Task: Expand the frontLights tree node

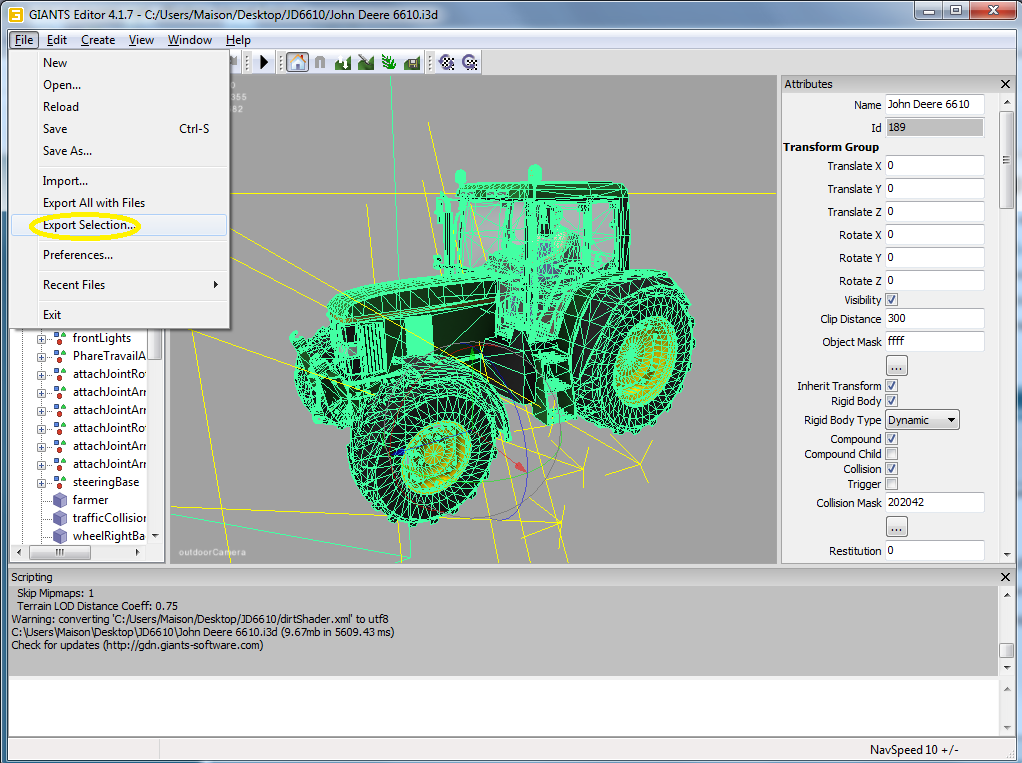Action: (41, 339)
